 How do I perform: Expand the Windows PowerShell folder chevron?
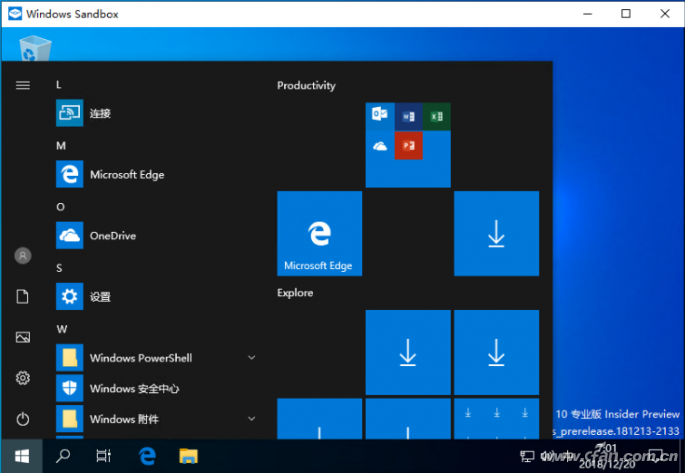click(x=252, y=358)
